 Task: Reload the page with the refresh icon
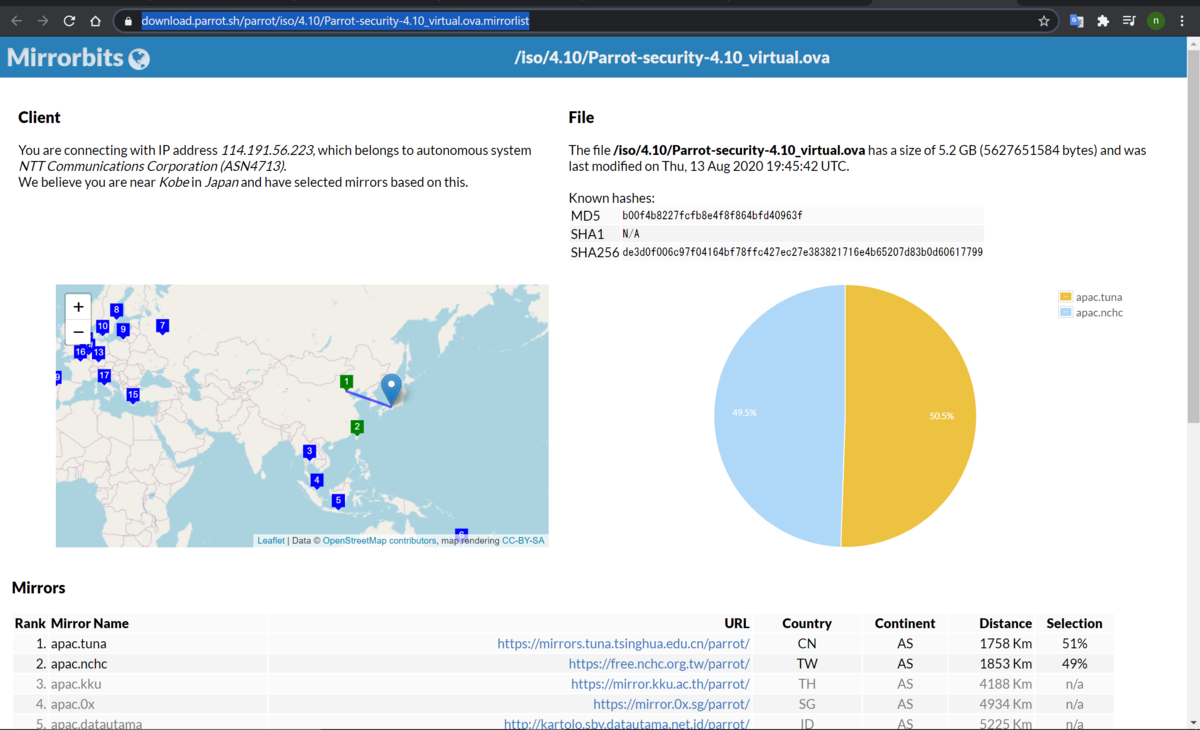coord(69,20)
